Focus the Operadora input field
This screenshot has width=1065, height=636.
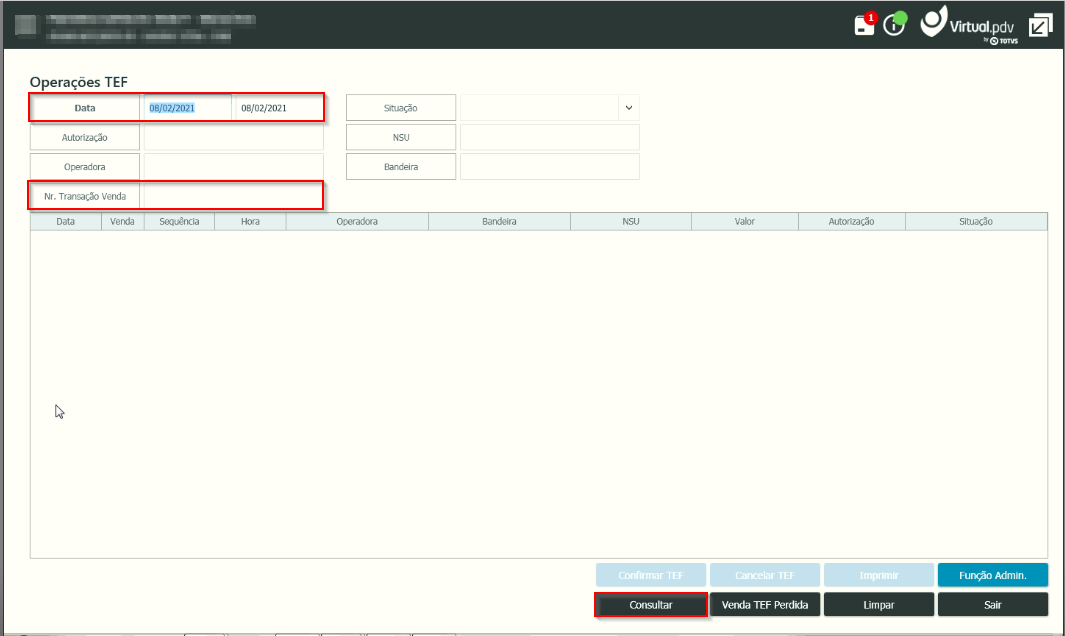[234, 166]
